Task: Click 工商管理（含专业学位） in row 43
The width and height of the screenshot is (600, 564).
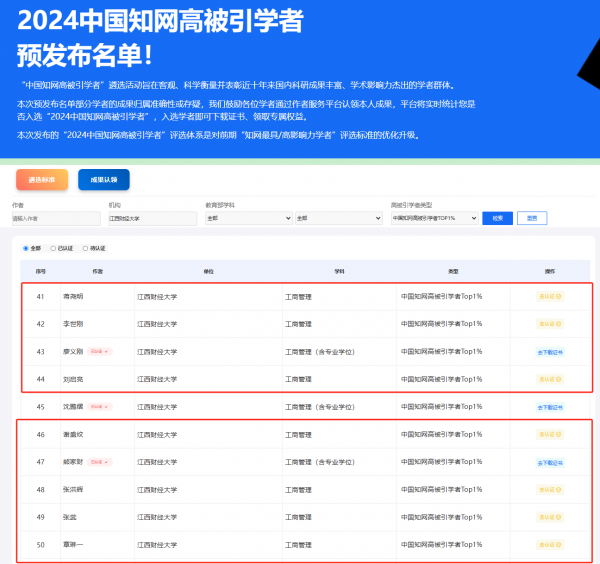Action: click(320, 352)
